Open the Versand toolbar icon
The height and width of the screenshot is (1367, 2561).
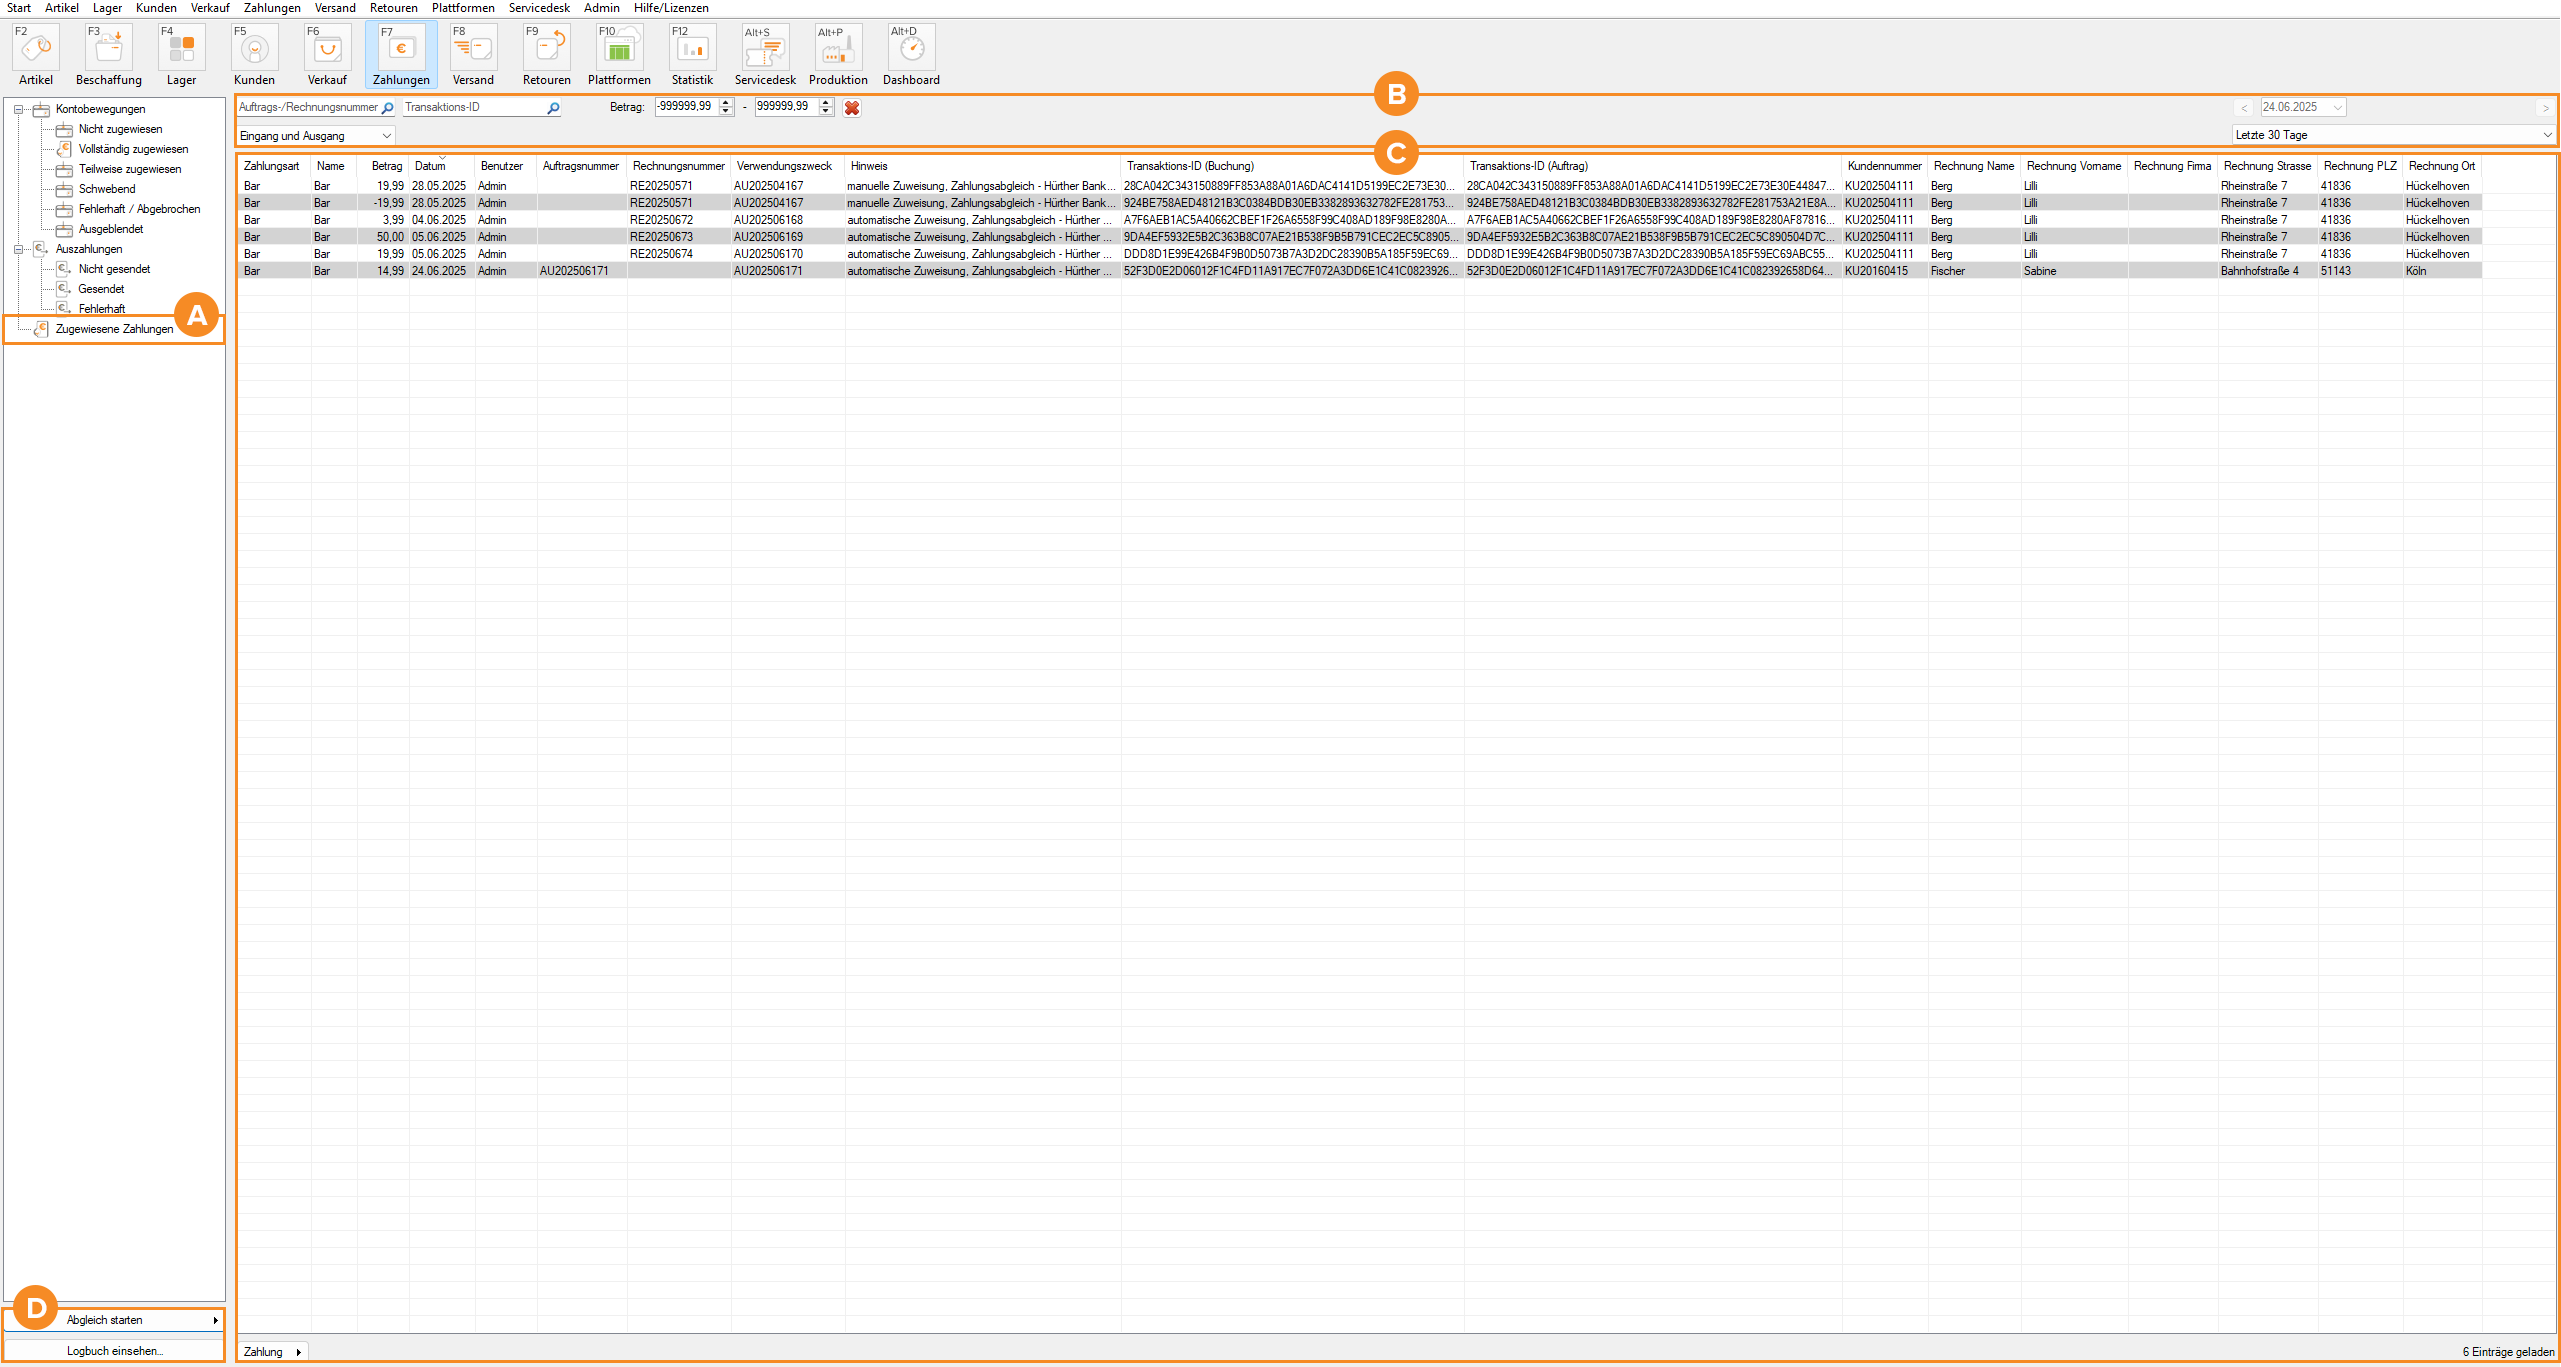[x=473, y=48]
